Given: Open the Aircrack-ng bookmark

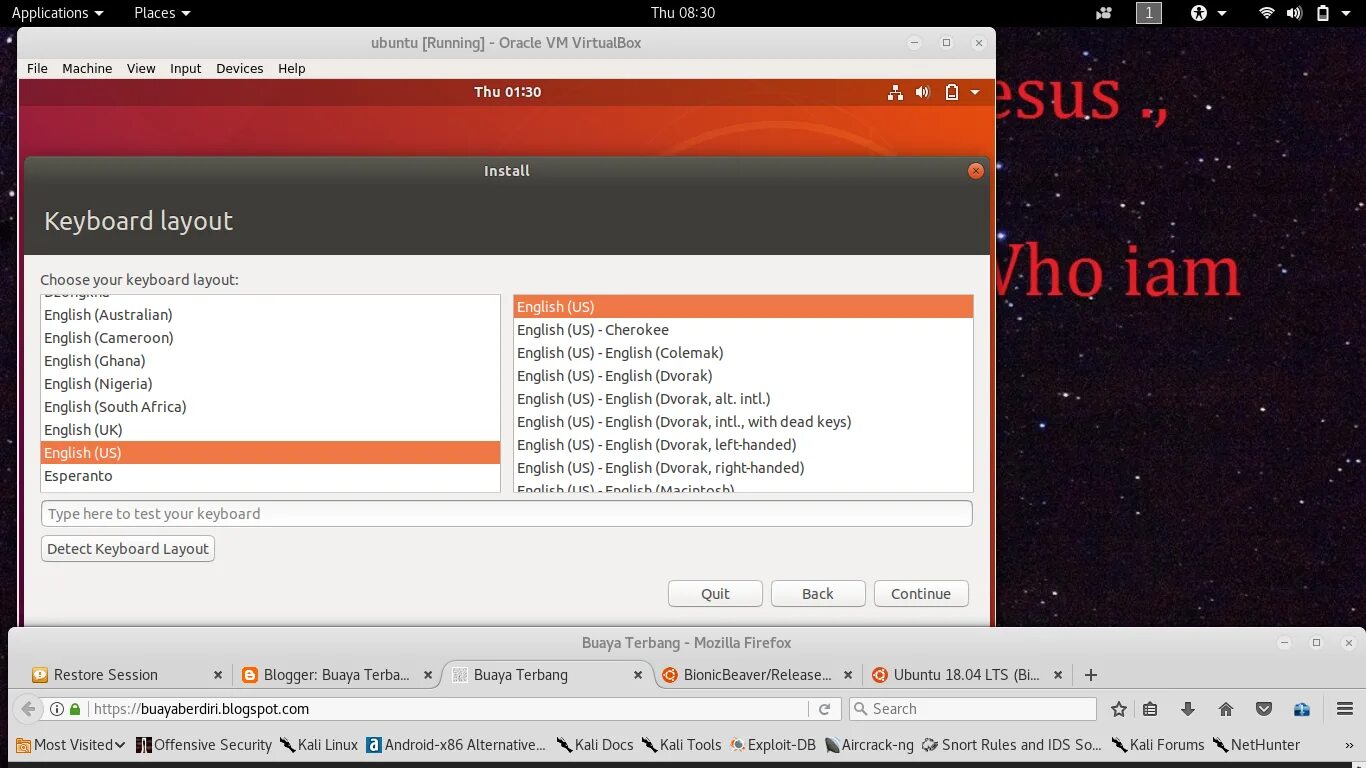Looking at the screenshot, I should [x=869, y=745].
